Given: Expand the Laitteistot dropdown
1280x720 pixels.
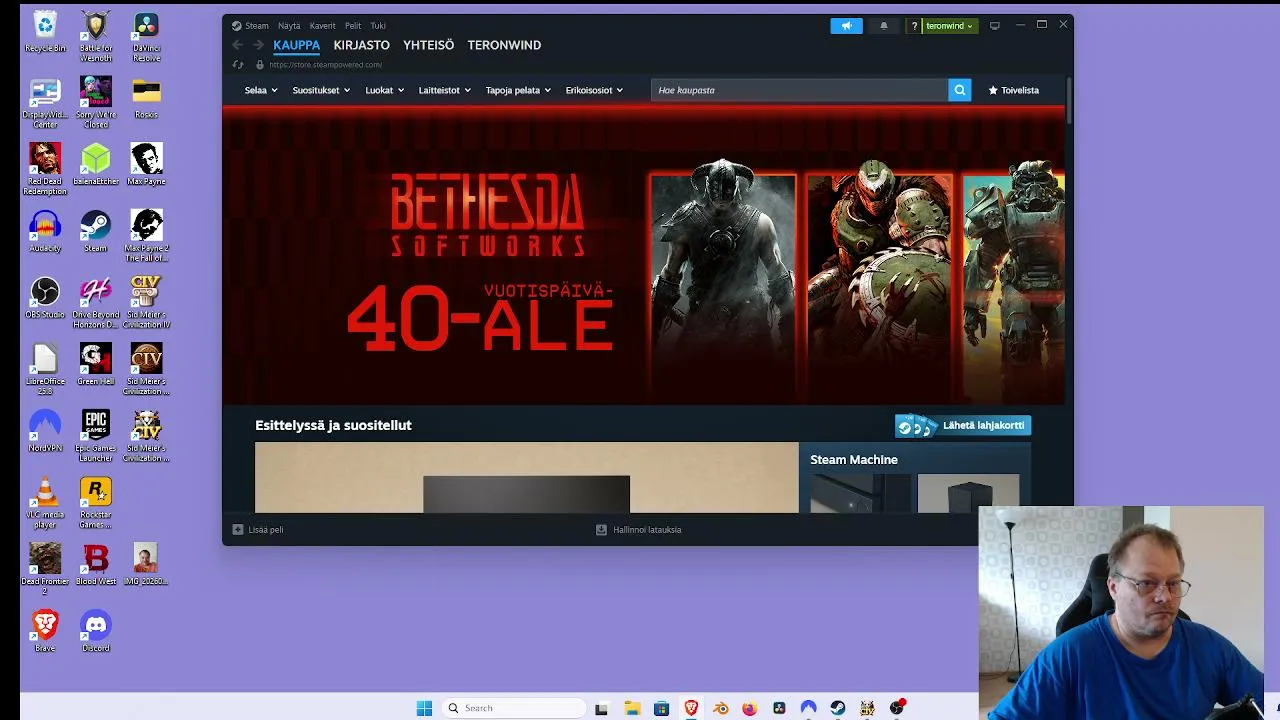Looking at the screenshot, I should (x=445, y=90).
